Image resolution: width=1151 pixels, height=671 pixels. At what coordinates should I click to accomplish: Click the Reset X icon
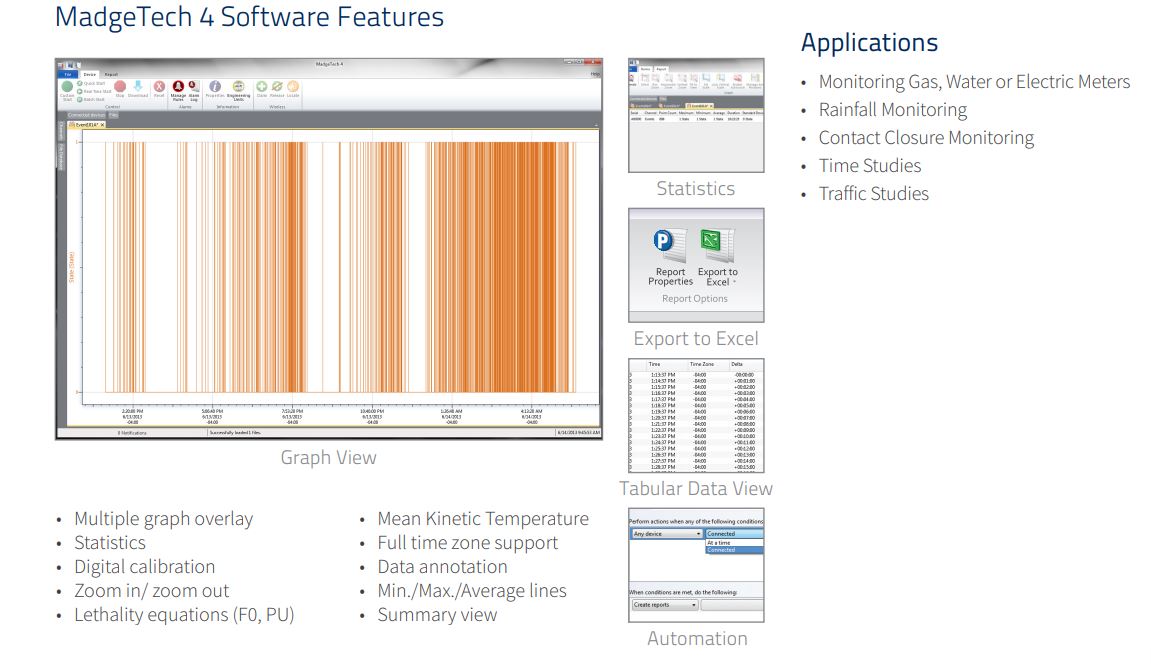159,87
